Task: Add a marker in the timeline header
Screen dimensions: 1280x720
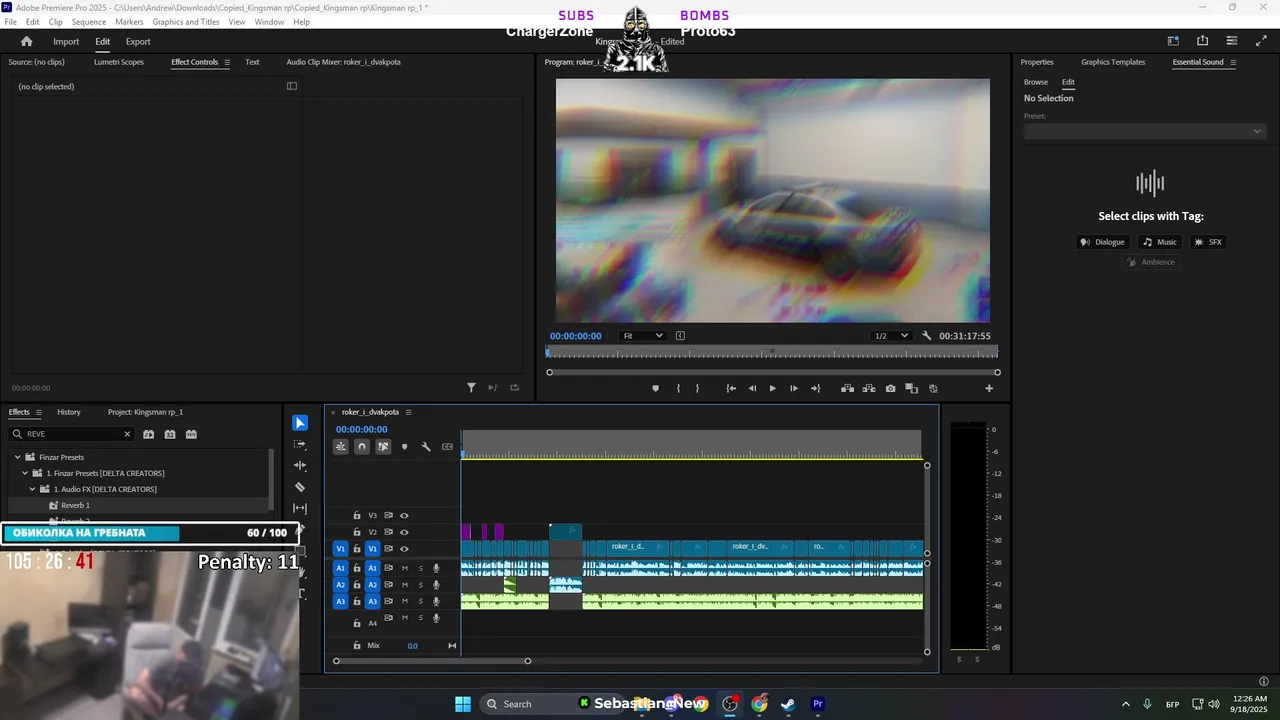Action: 404,447
